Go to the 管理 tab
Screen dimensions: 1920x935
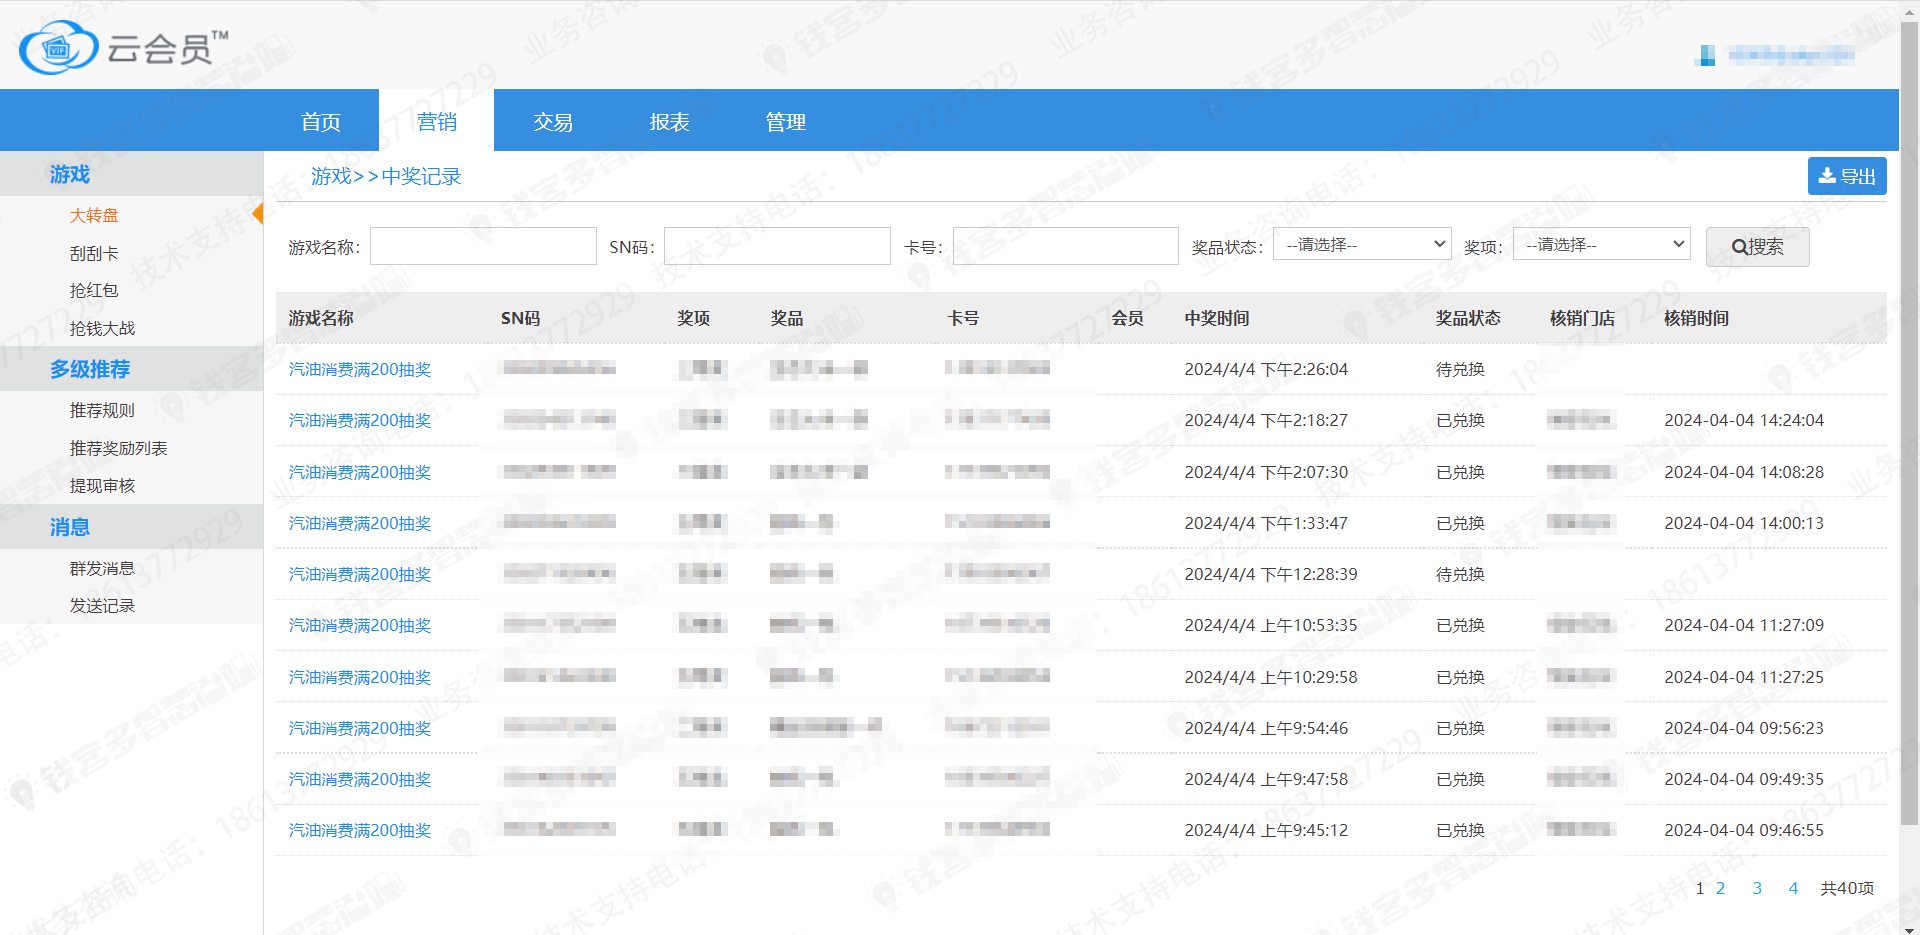[785, 122]
